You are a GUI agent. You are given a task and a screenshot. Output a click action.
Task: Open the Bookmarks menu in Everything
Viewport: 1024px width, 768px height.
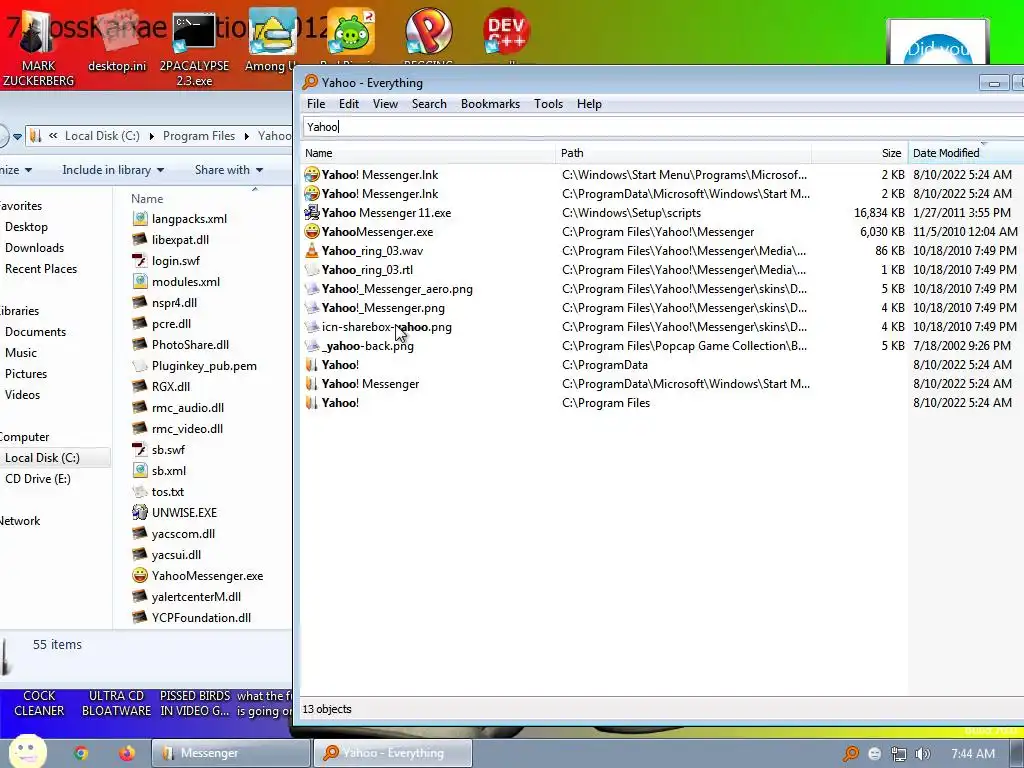click(490, 104)
